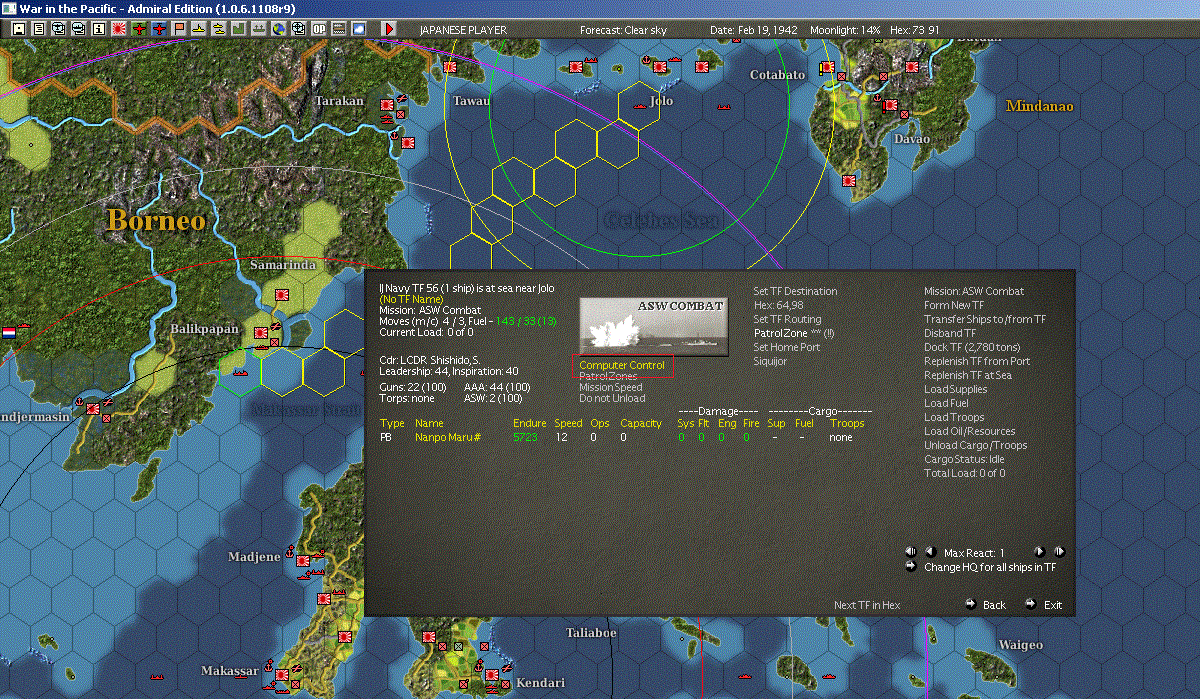Click Replenish TF from Port
Screen dimensions: 1200x699
coord(977,361)
